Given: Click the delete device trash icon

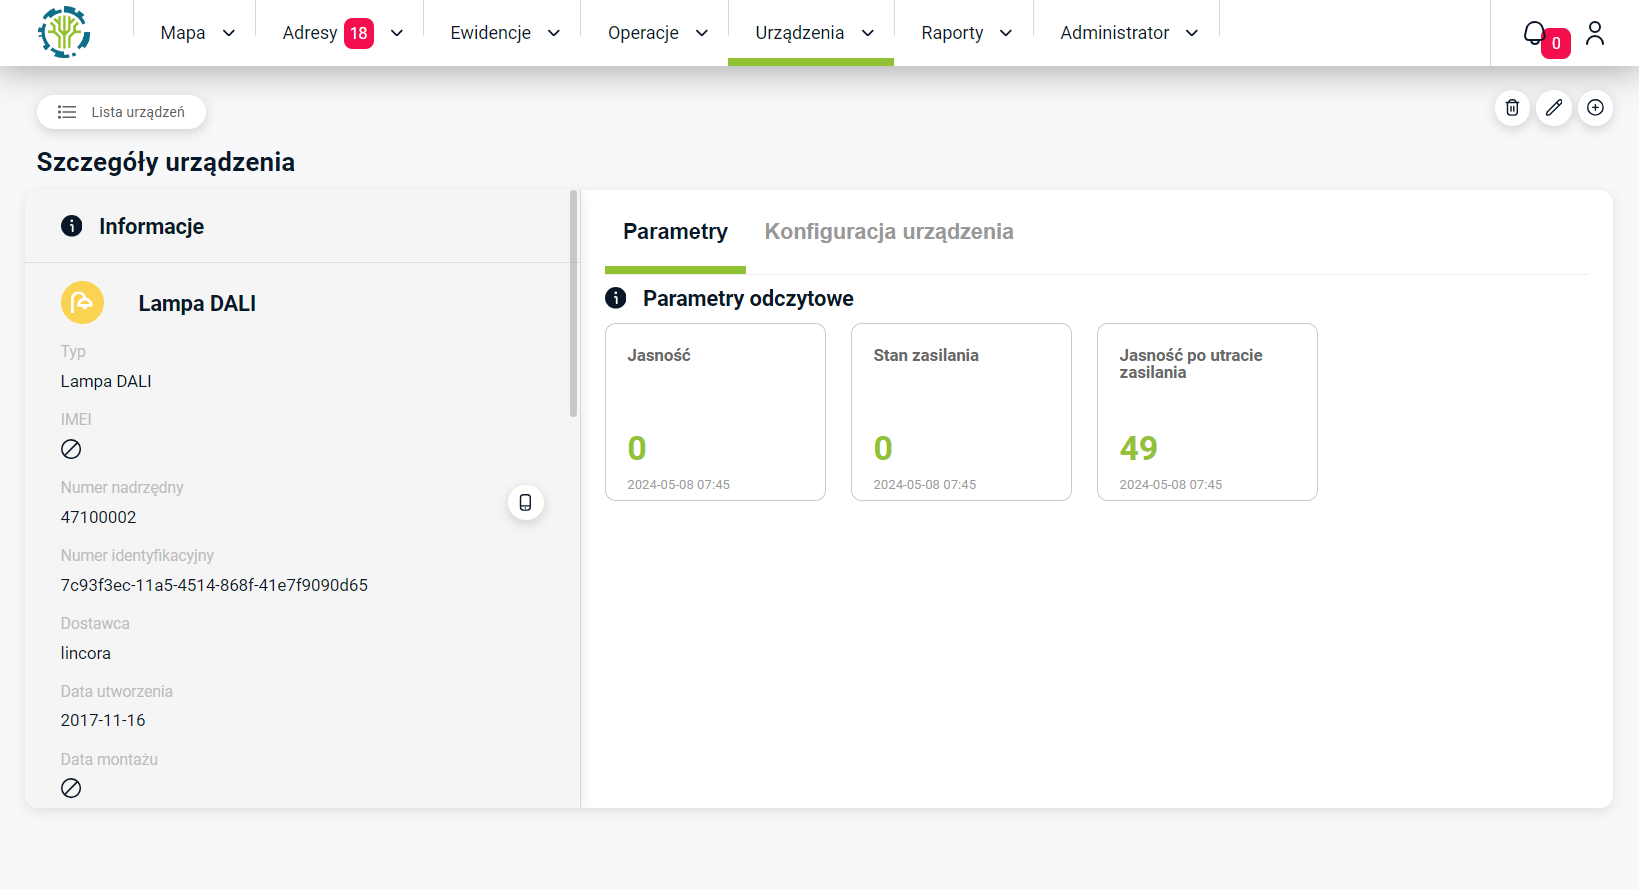Looking at the screenshot, I should point(1512,108).
